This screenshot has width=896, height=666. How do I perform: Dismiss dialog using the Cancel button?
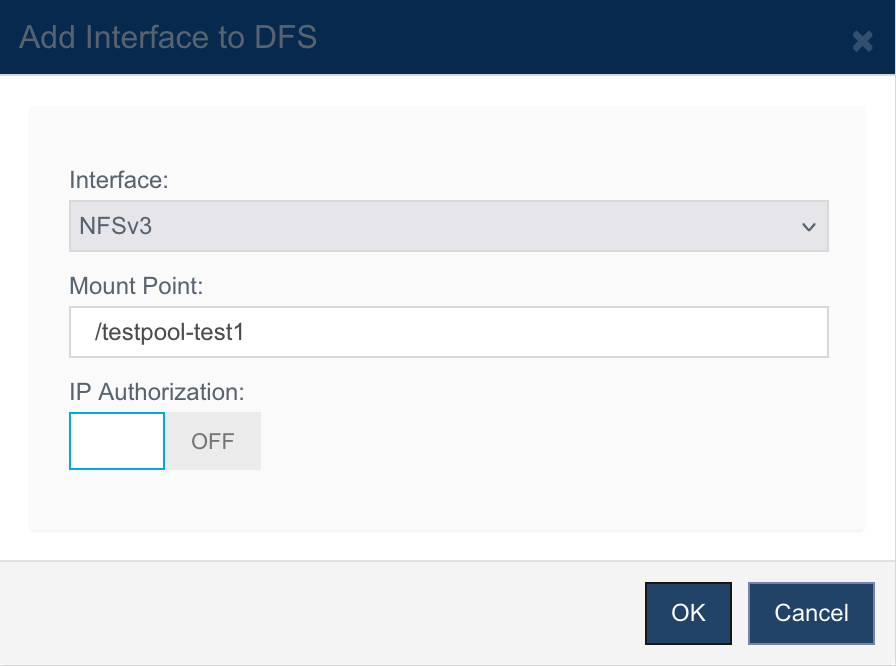tap(811, 613)
